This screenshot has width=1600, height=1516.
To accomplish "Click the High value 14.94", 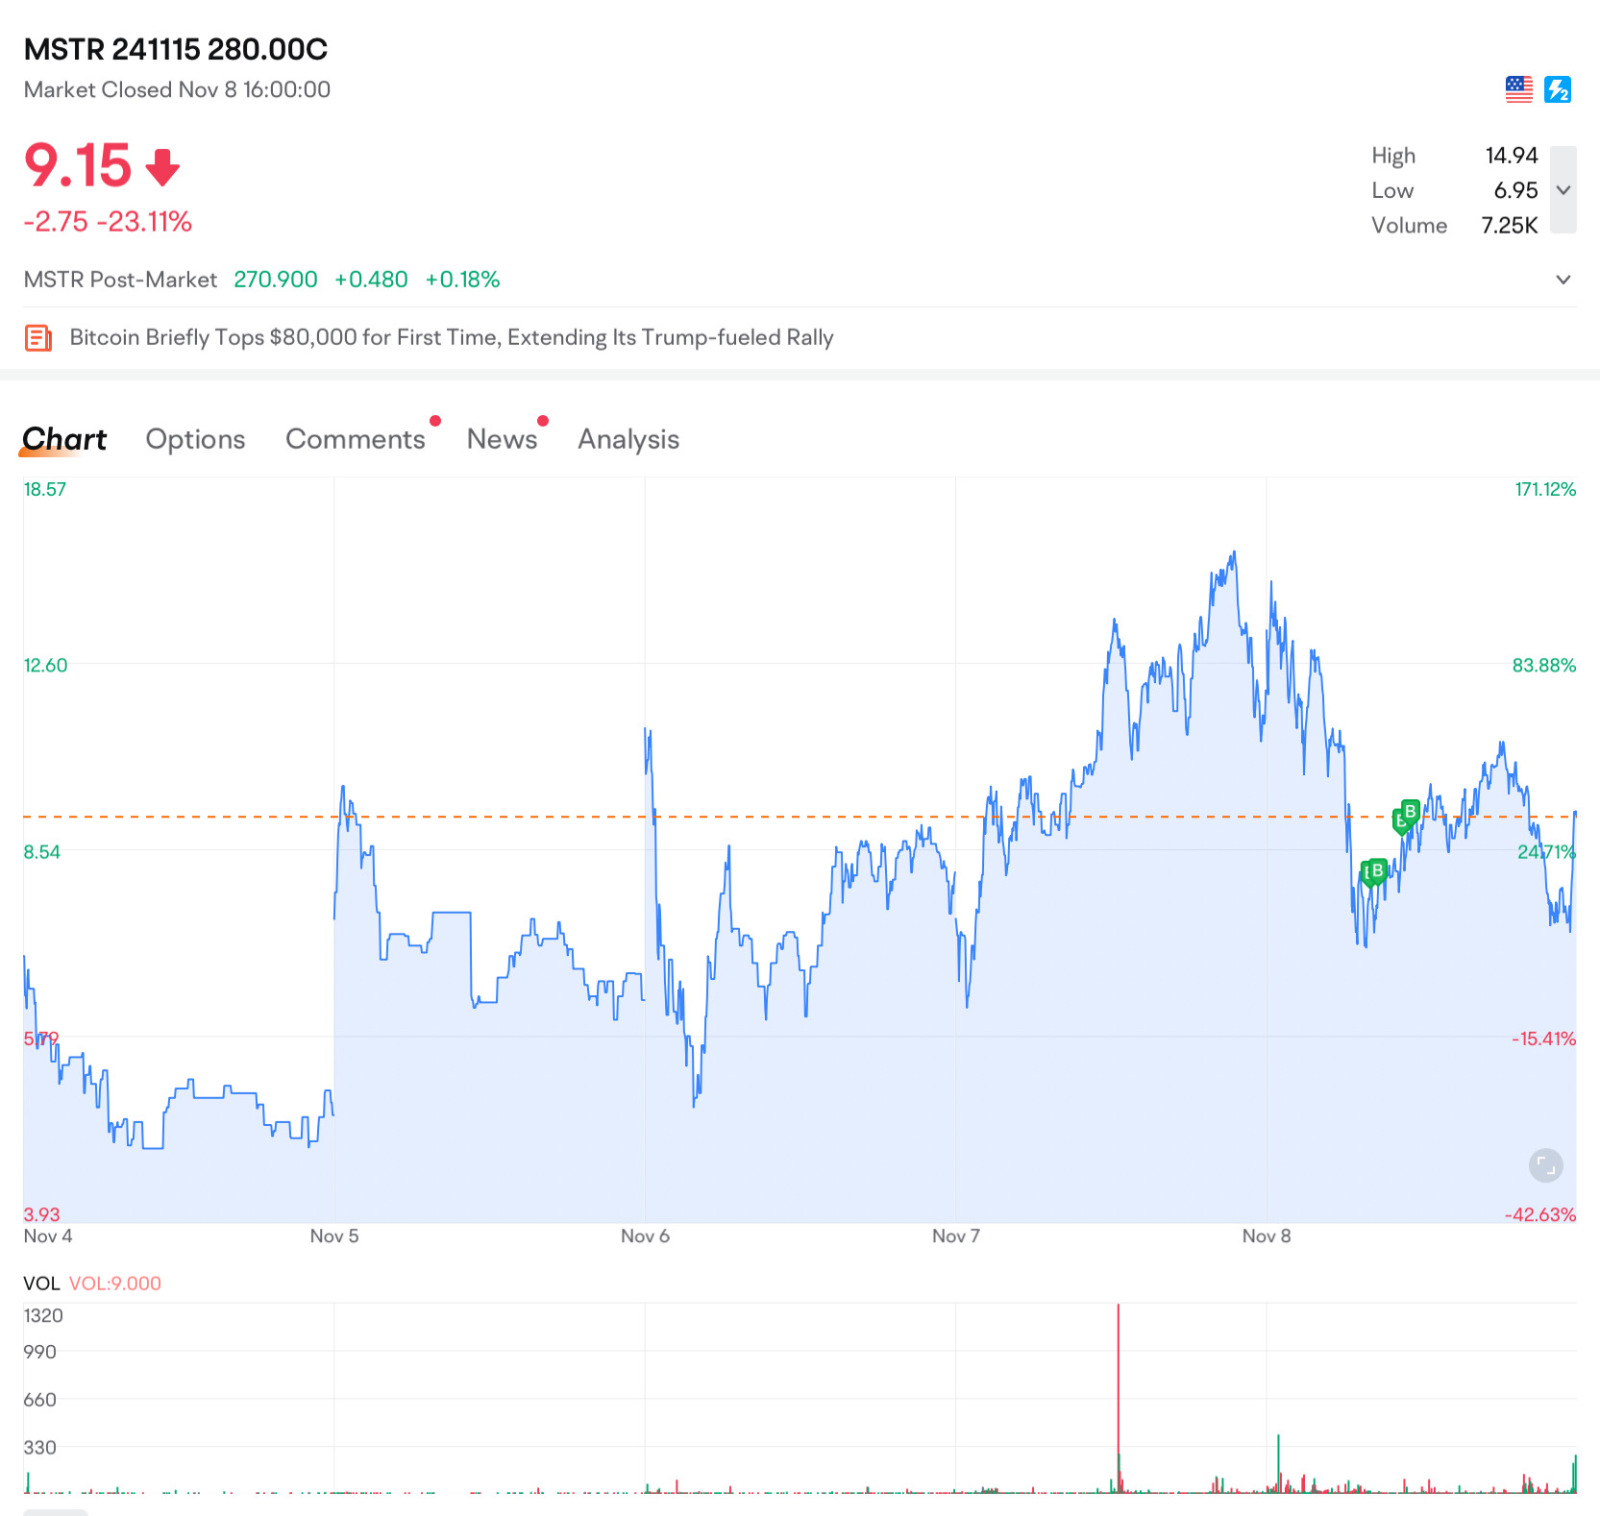I will [x=1511, y=156].
